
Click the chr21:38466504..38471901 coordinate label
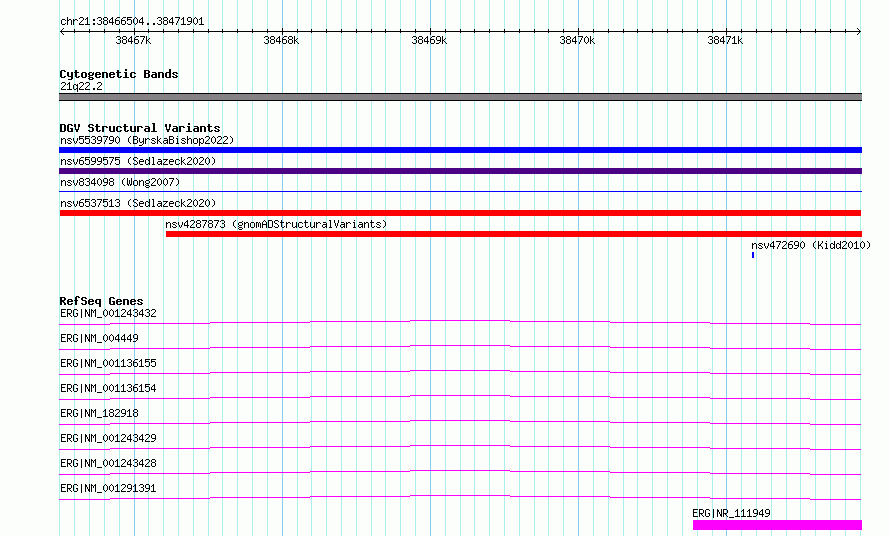pos(132,21)
